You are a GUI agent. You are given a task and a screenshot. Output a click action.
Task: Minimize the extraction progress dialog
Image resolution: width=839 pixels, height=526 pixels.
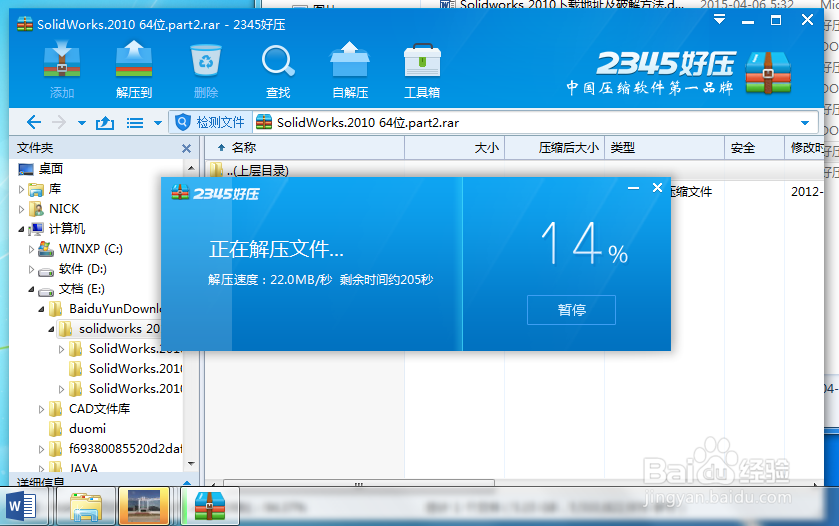click(634, 188)
